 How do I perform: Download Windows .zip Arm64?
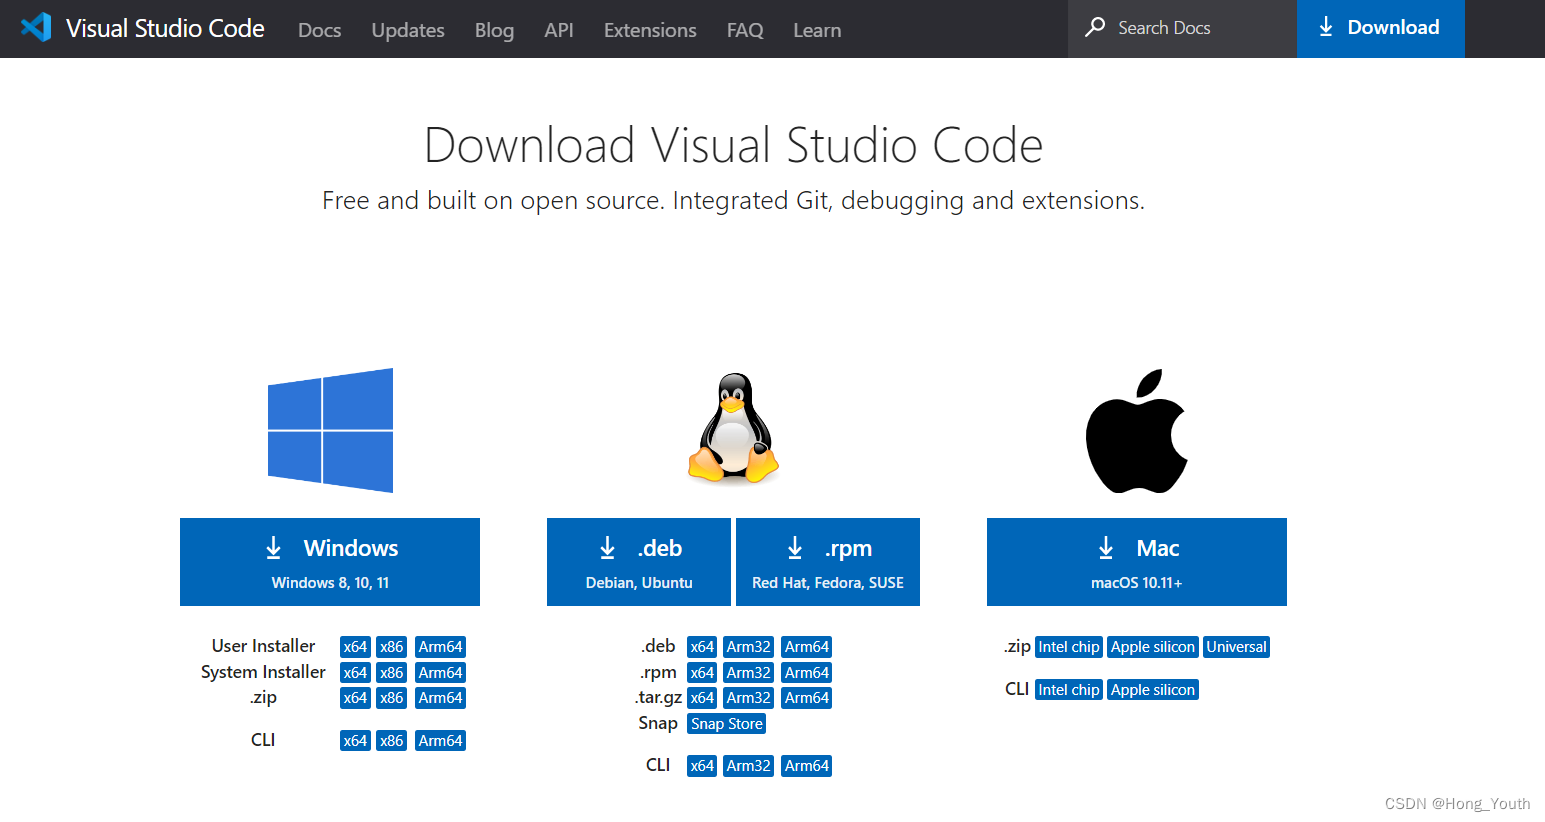pyautogui.click(x=441, y=698)
